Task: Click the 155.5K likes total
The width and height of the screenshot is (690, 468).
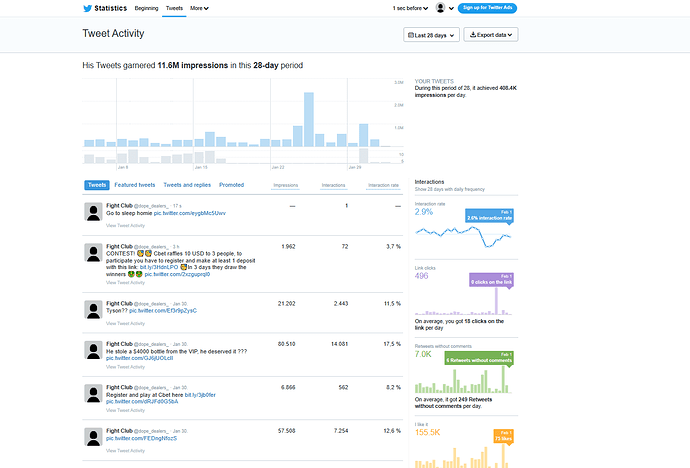Action: pos(427,432)
